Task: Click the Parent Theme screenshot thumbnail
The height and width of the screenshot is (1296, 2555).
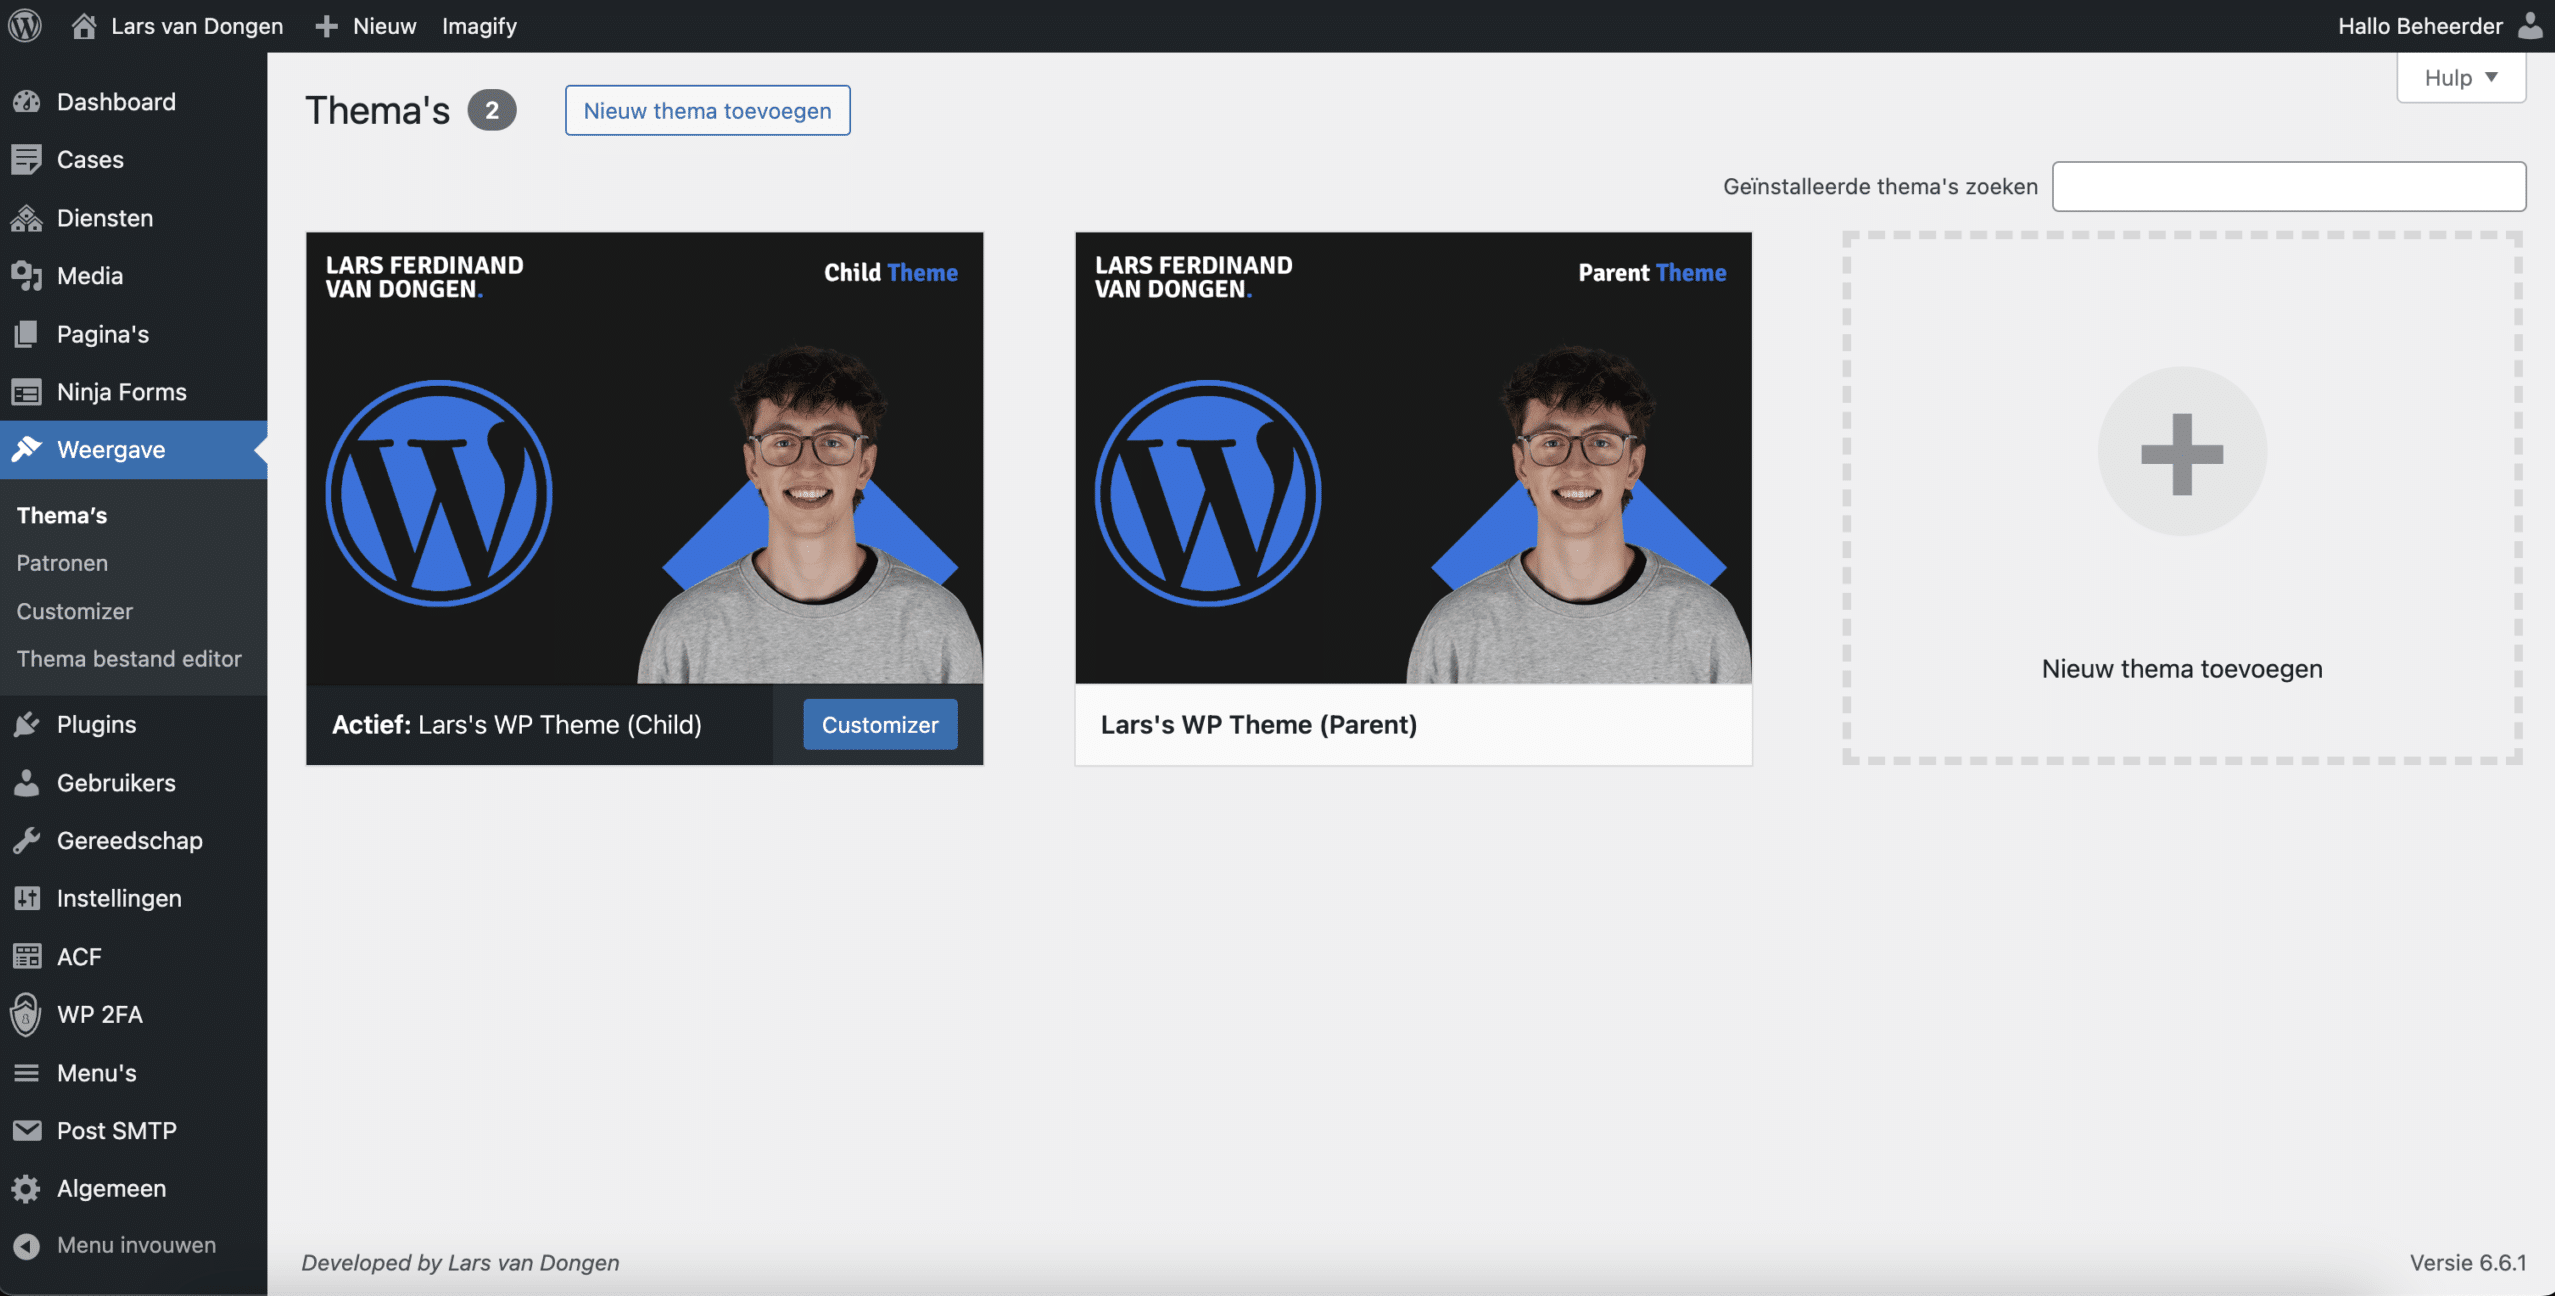Action: pos(1413,458)
